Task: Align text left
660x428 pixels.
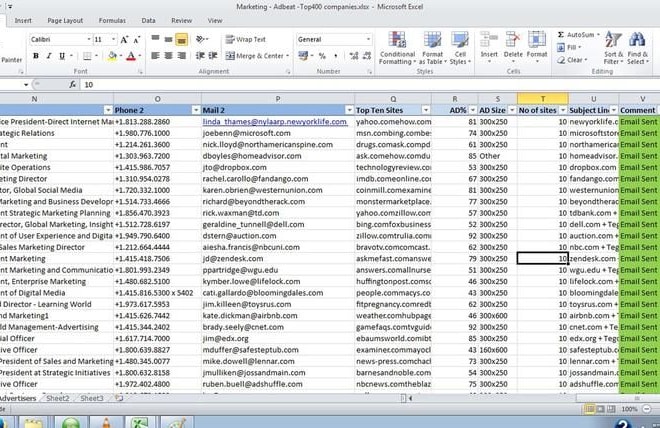Action: click(155, 56)
